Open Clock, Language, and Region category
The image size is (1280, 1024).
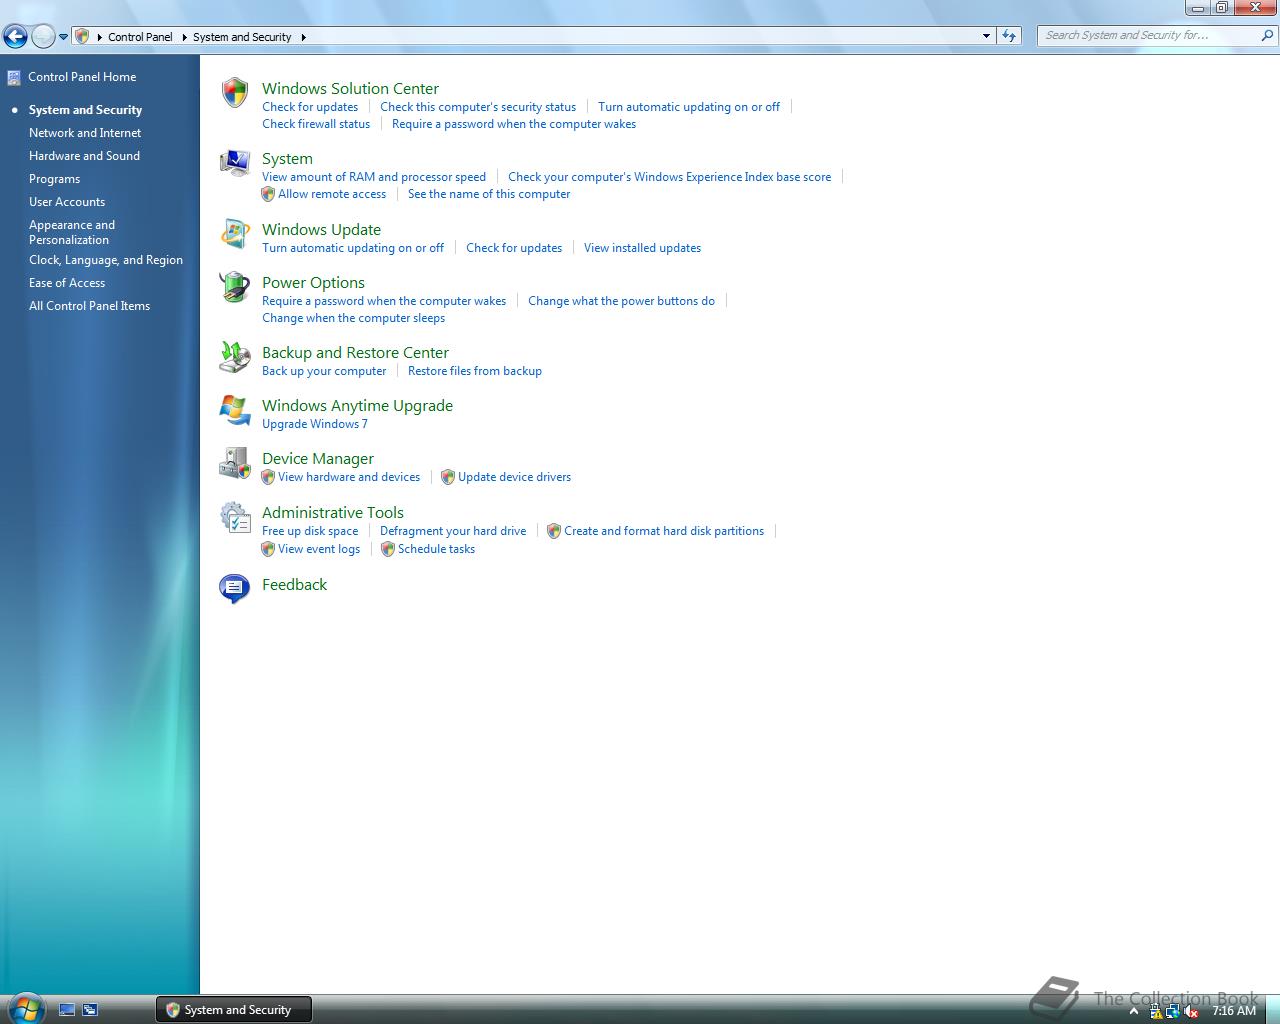pyautogui.click(x=106, y=260)
